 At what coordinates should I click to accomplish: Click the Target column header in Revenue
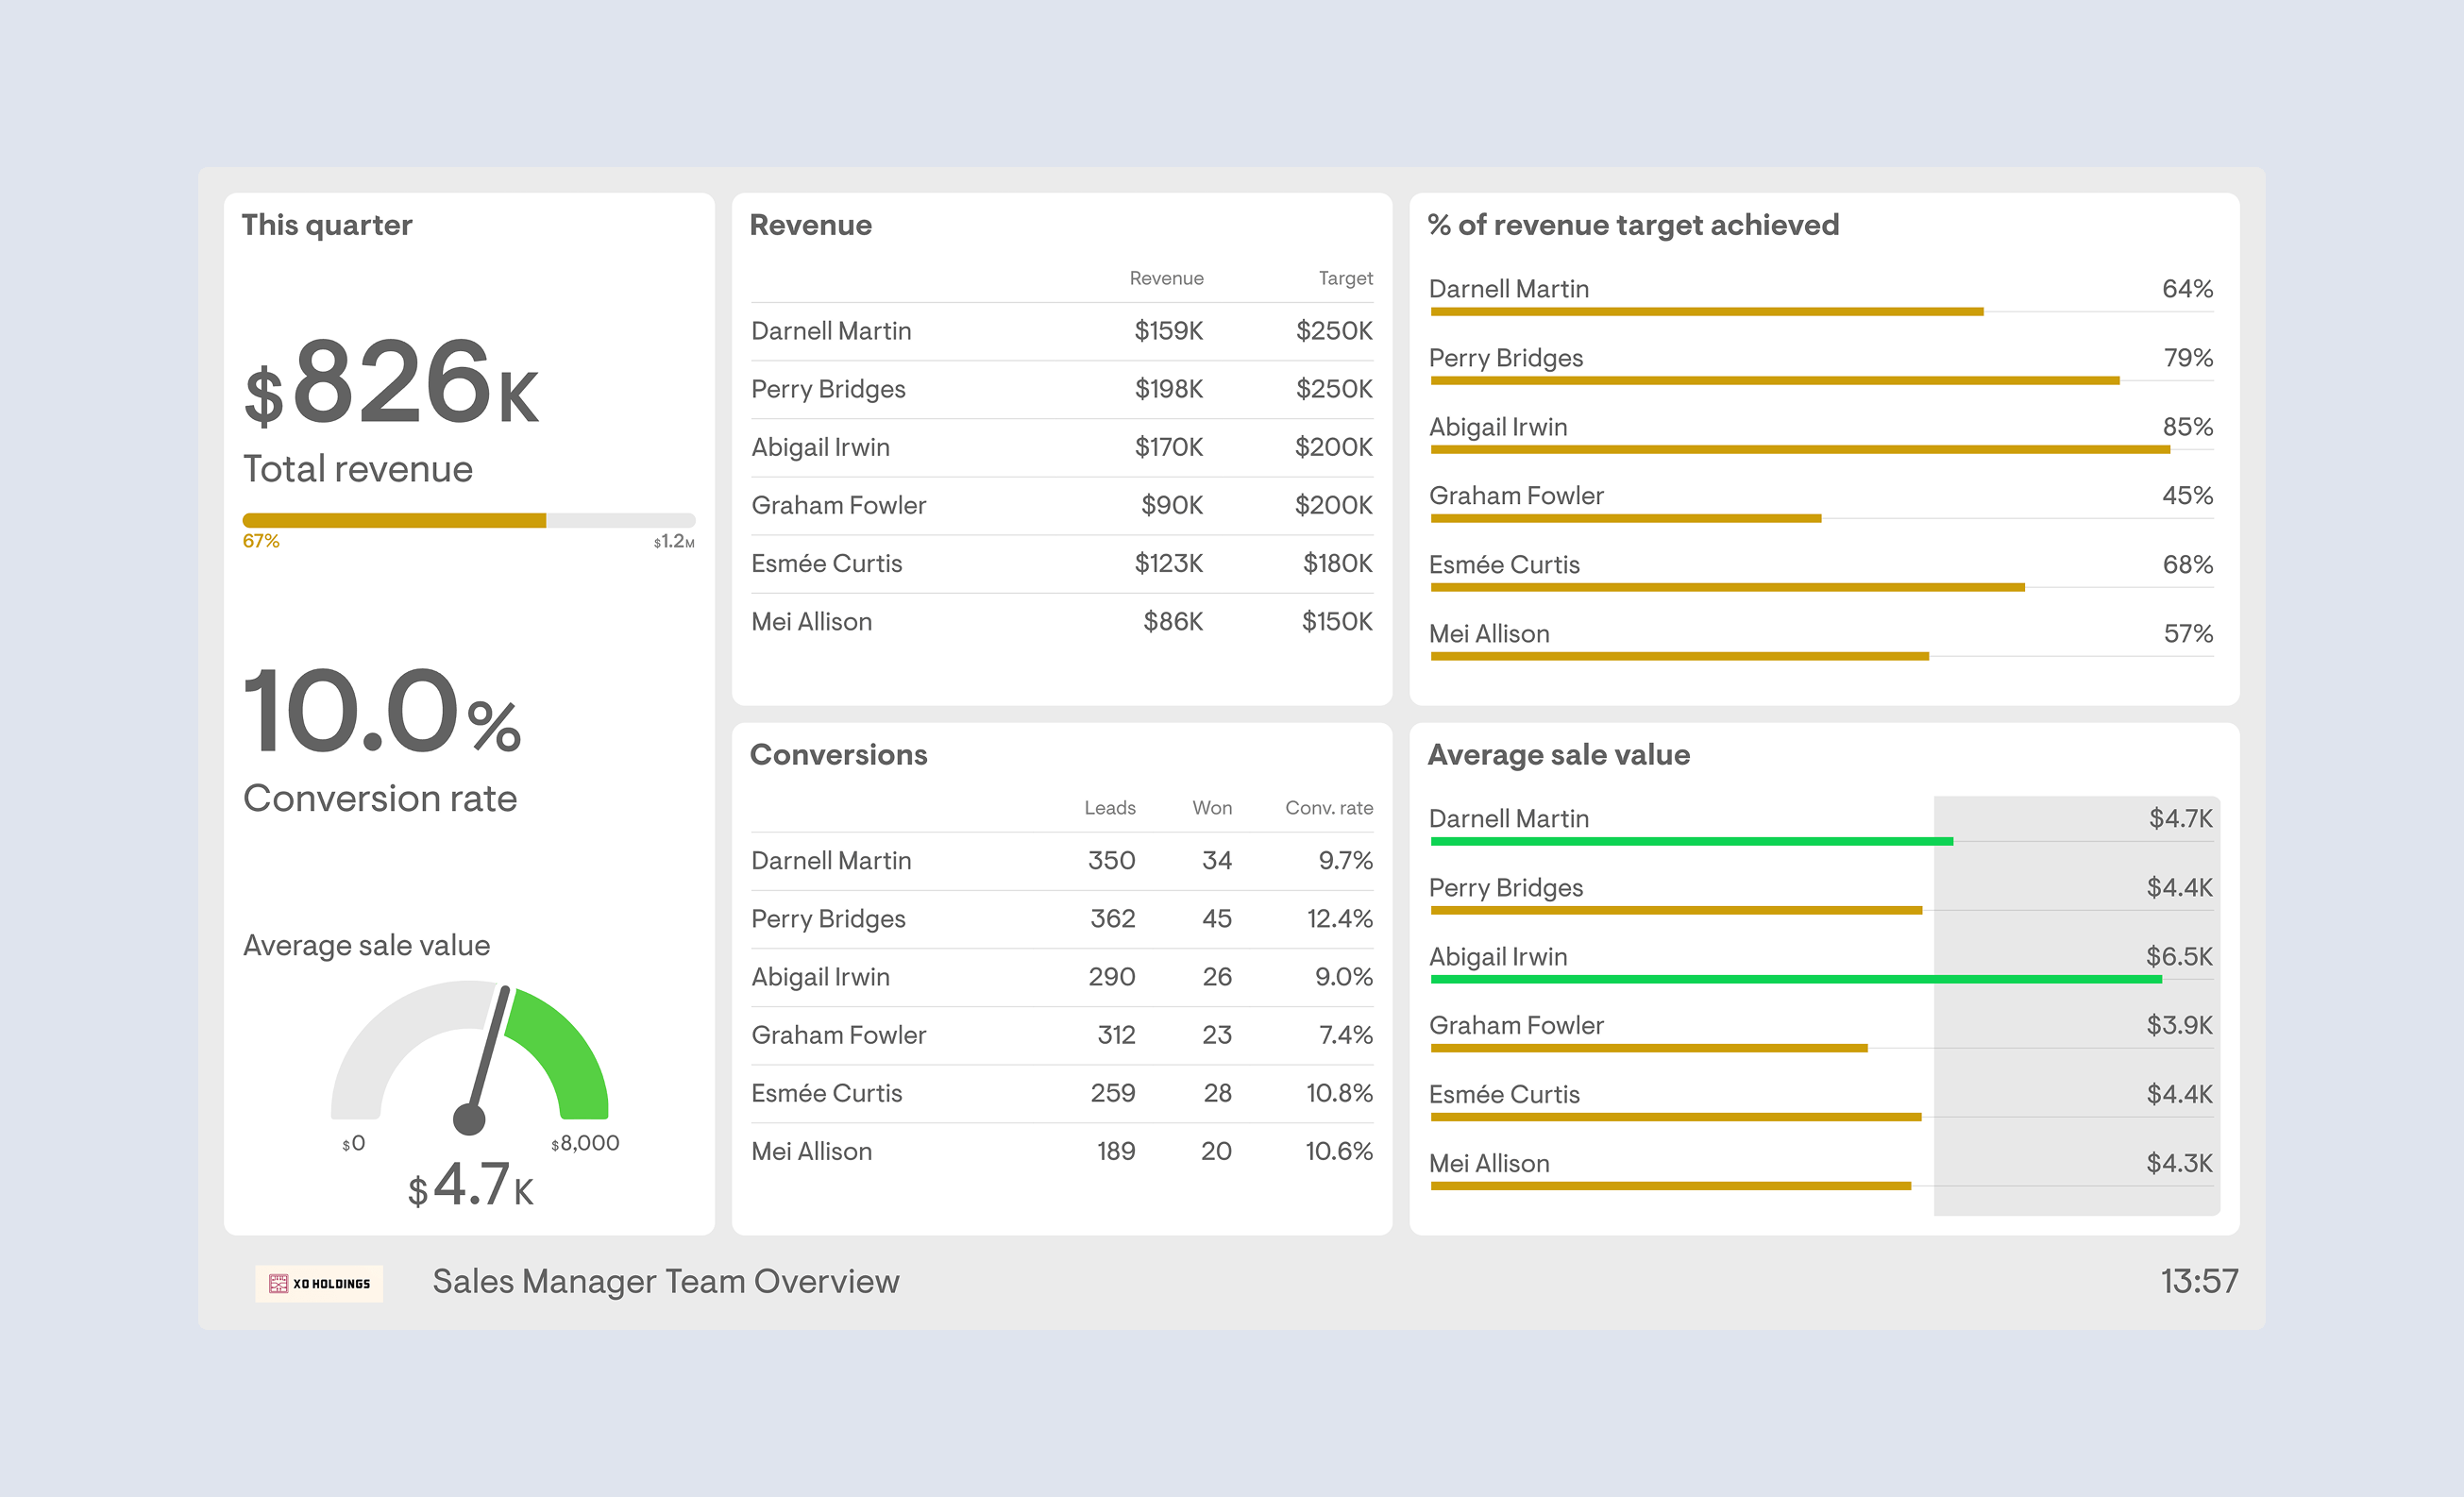coord(1344,278)
